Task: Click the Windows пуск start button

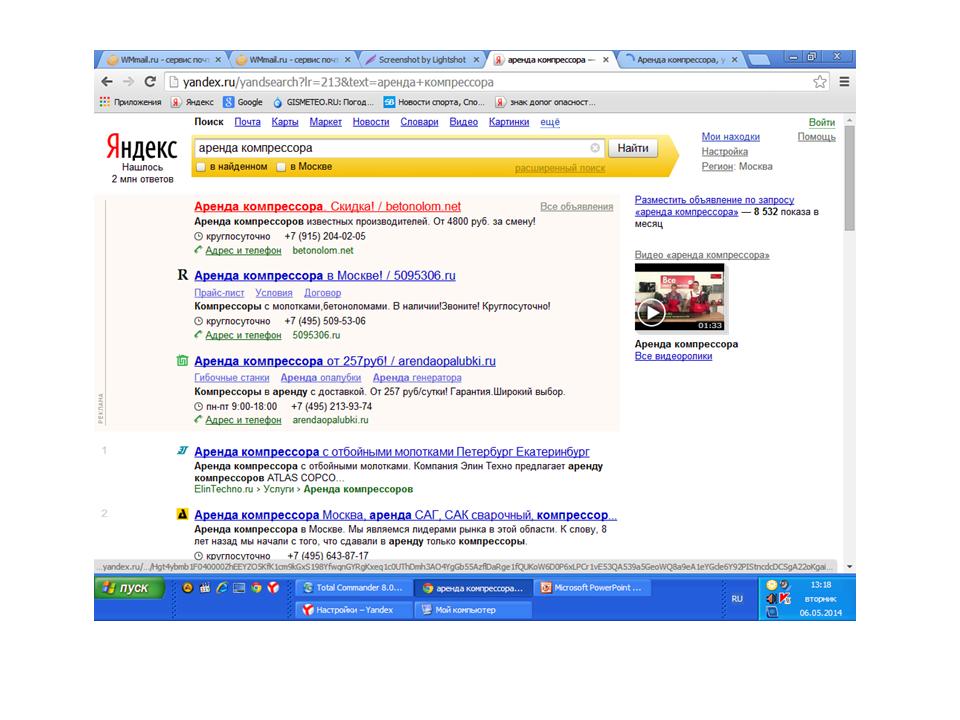Action: [130, 588]
